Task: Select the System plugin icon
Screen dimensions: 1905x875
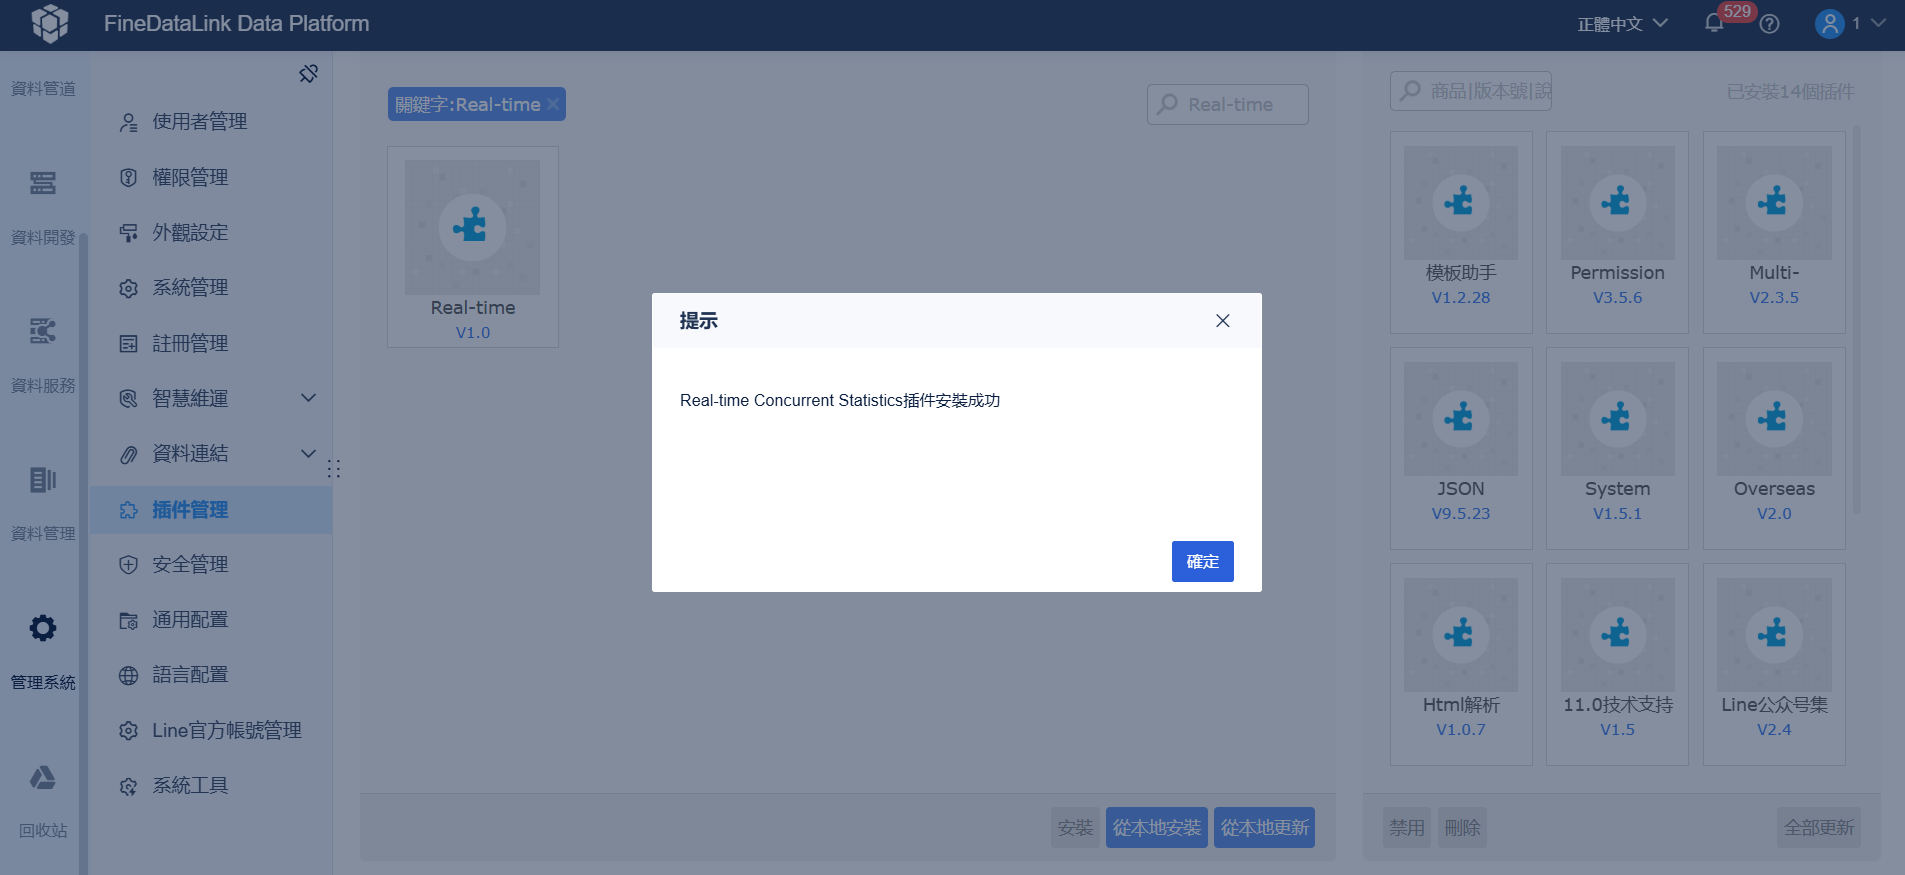Action: coord(1617,419)
